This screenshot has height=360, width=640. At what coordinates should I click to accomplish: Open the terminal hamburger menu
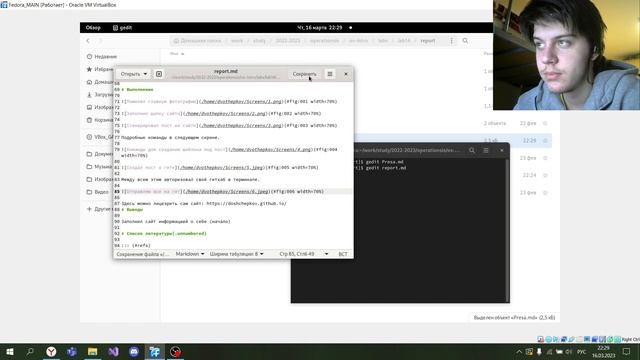tap(486, 150)
